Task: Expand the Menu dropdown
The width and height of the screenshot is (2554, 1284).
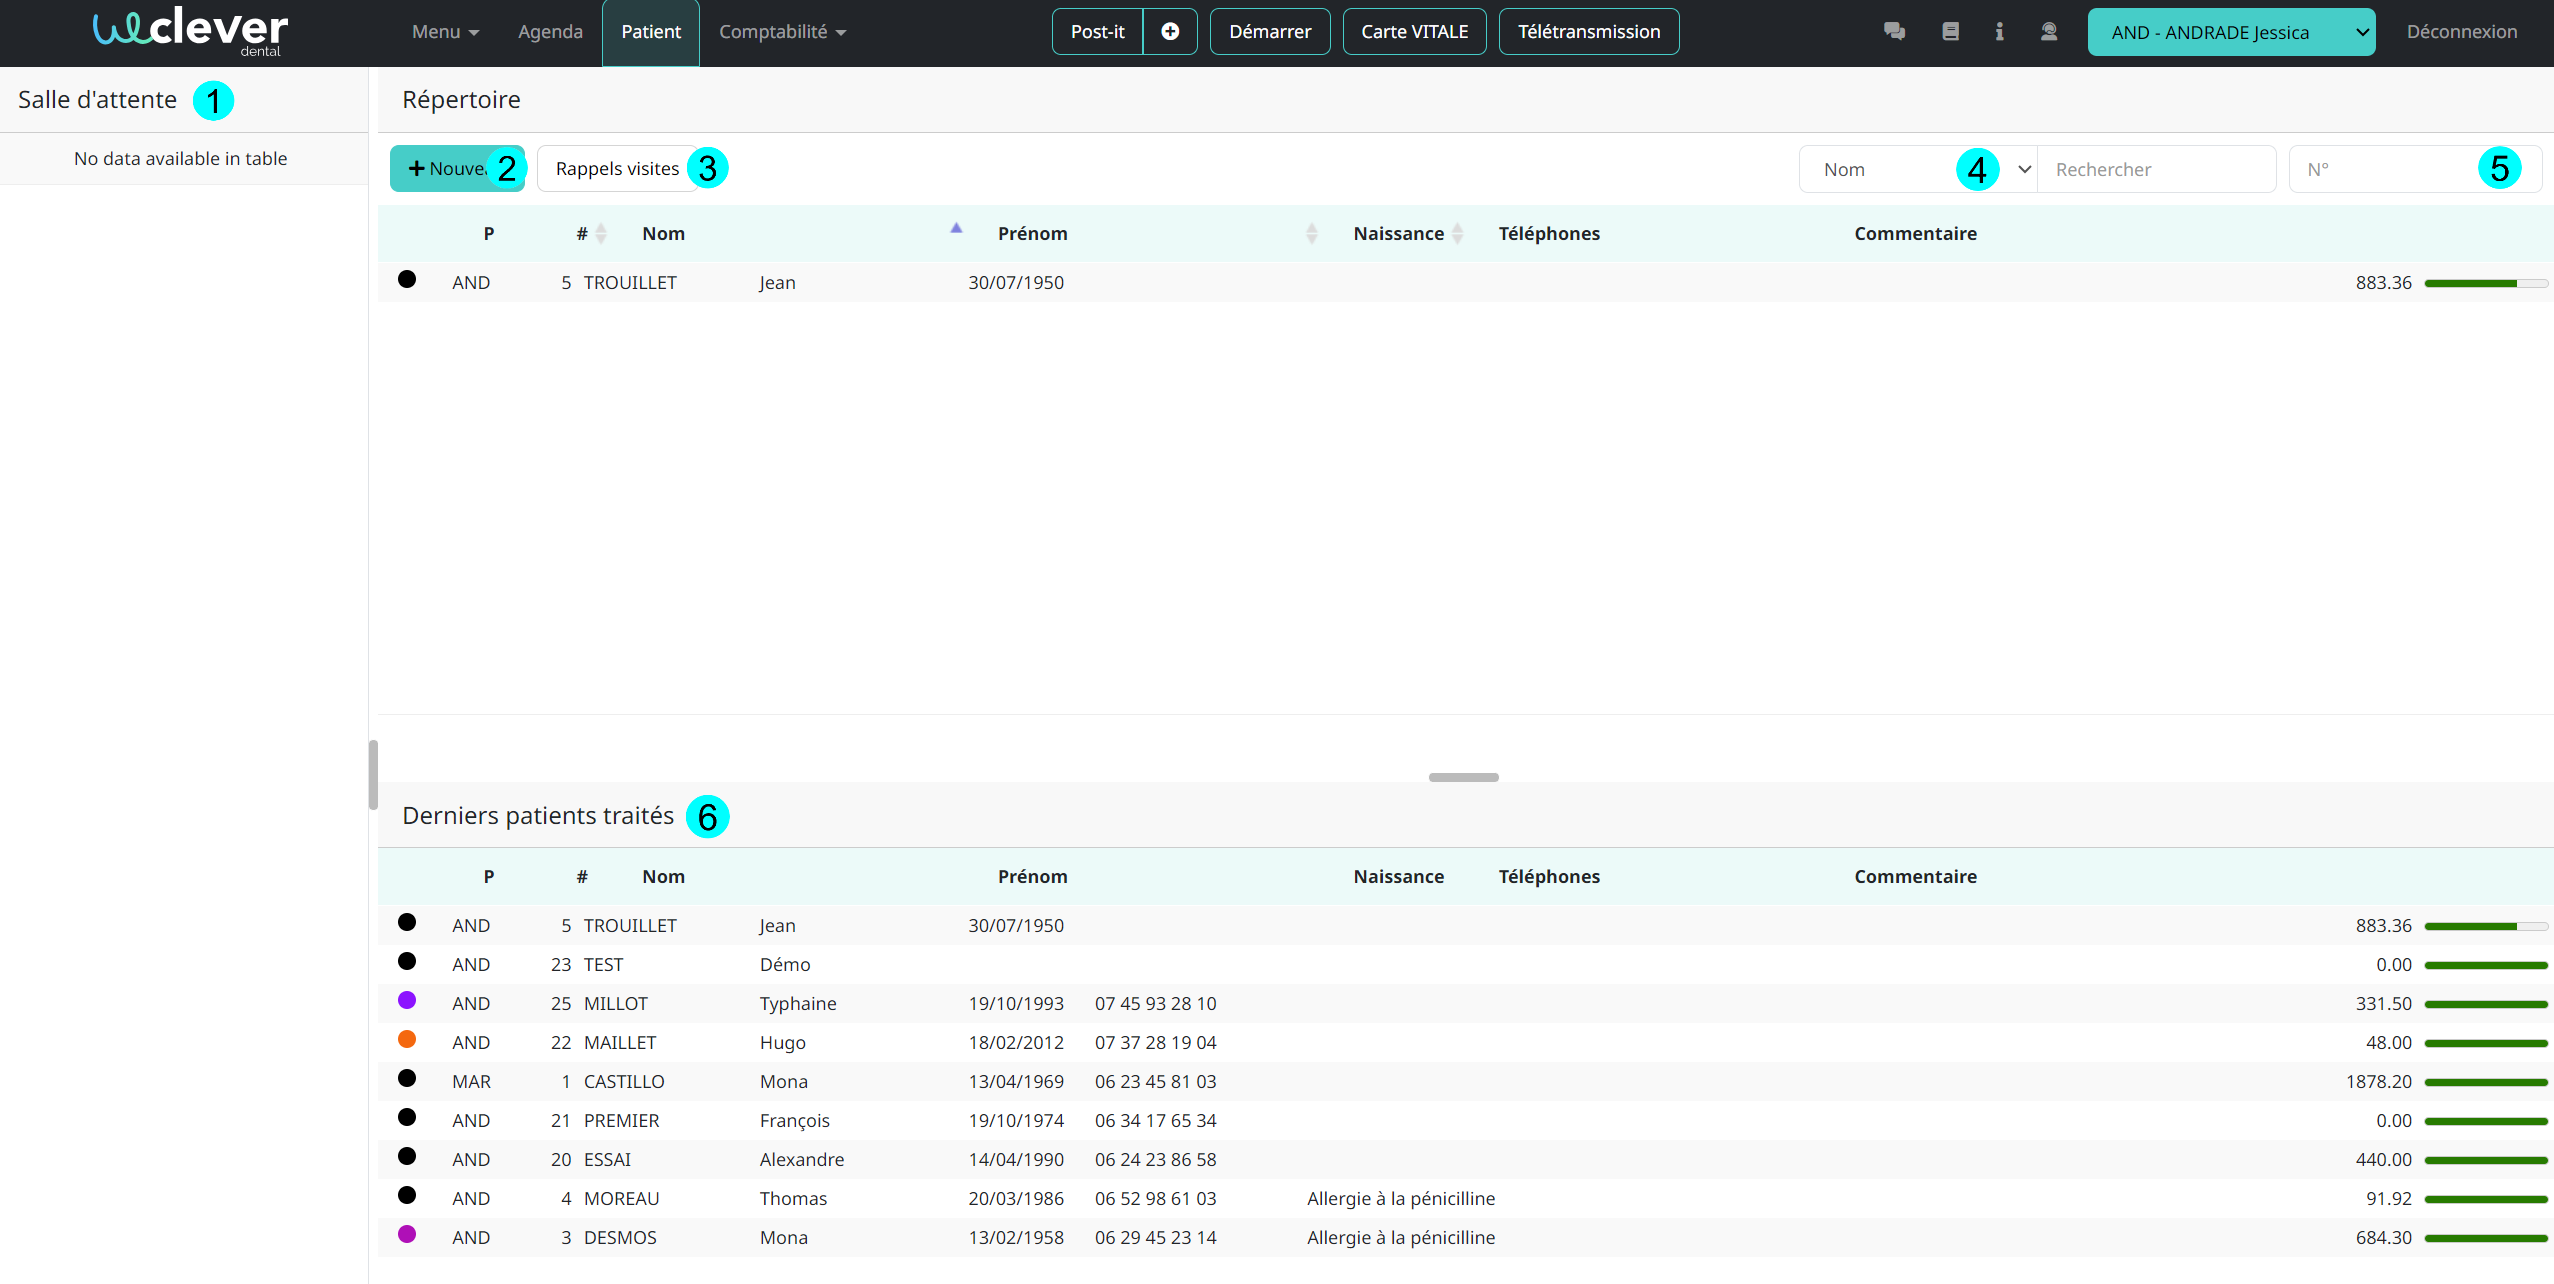Action: 445,32
